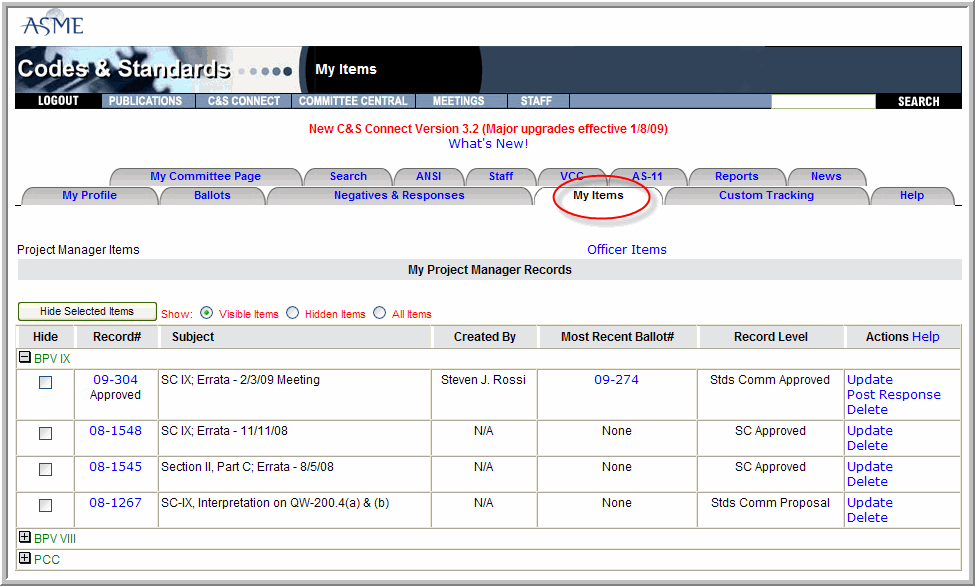Viewport: 975px width, 586px height.
Task: Delete record 08-1267
Action: pyautogui.click(x=867, y=518)
